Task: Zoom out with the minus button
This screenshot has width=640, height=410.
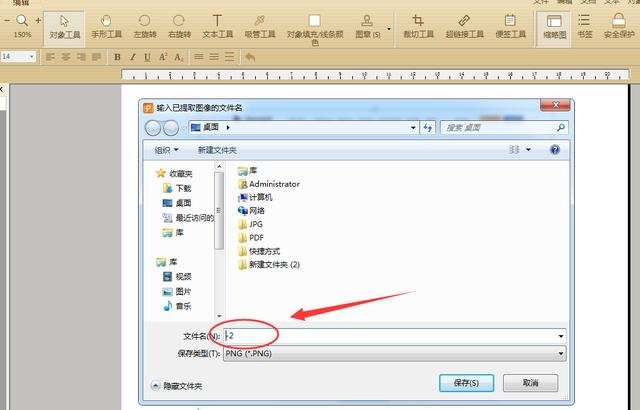Action: coord(7,20)
